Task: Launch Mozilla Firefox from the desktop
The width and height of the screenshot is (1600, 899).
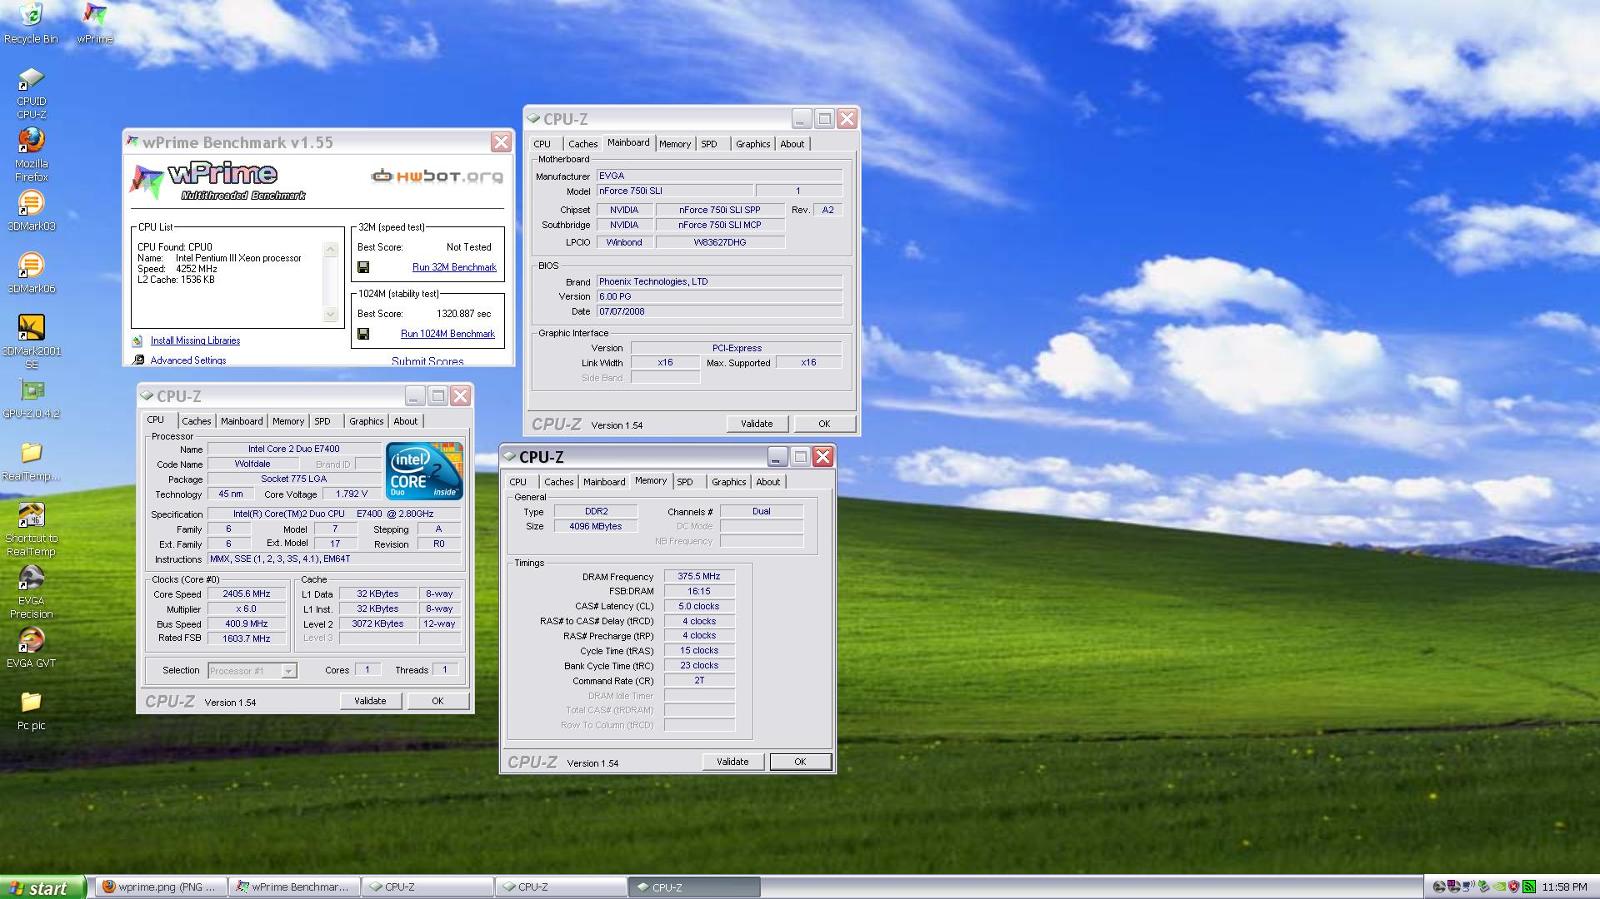Action: pos(31,155)
